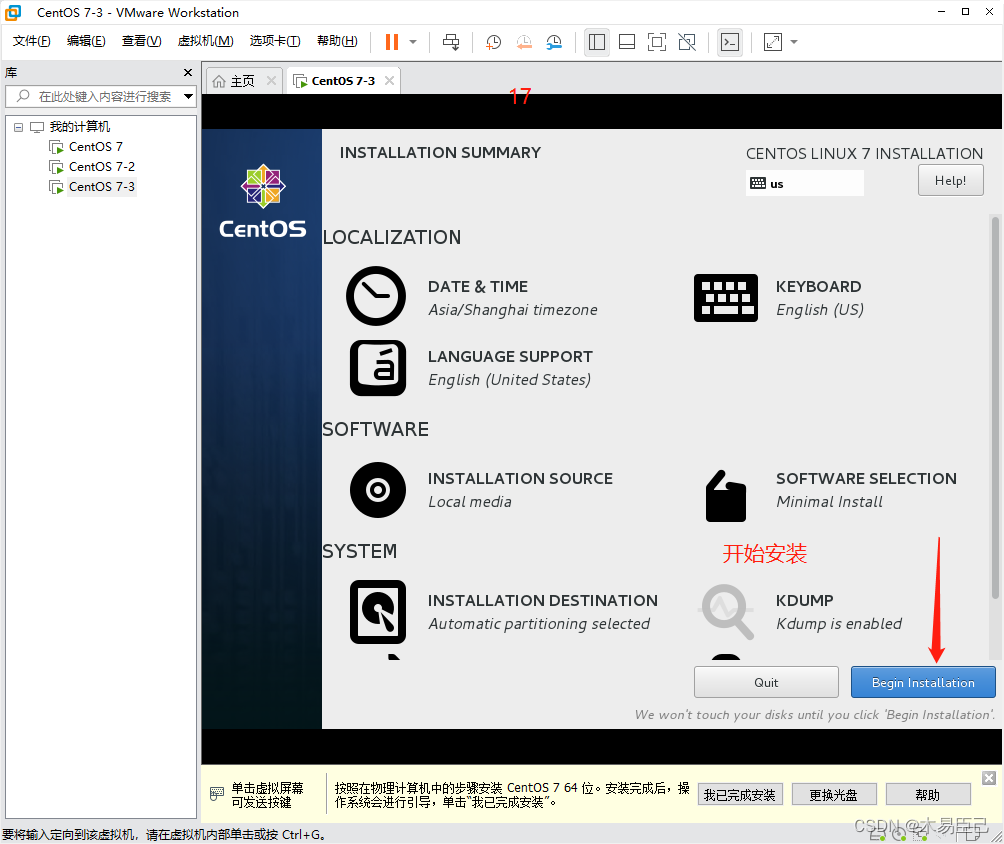Toggle the thumbnail bar view

pyautogui.click(x=627, y=42)
